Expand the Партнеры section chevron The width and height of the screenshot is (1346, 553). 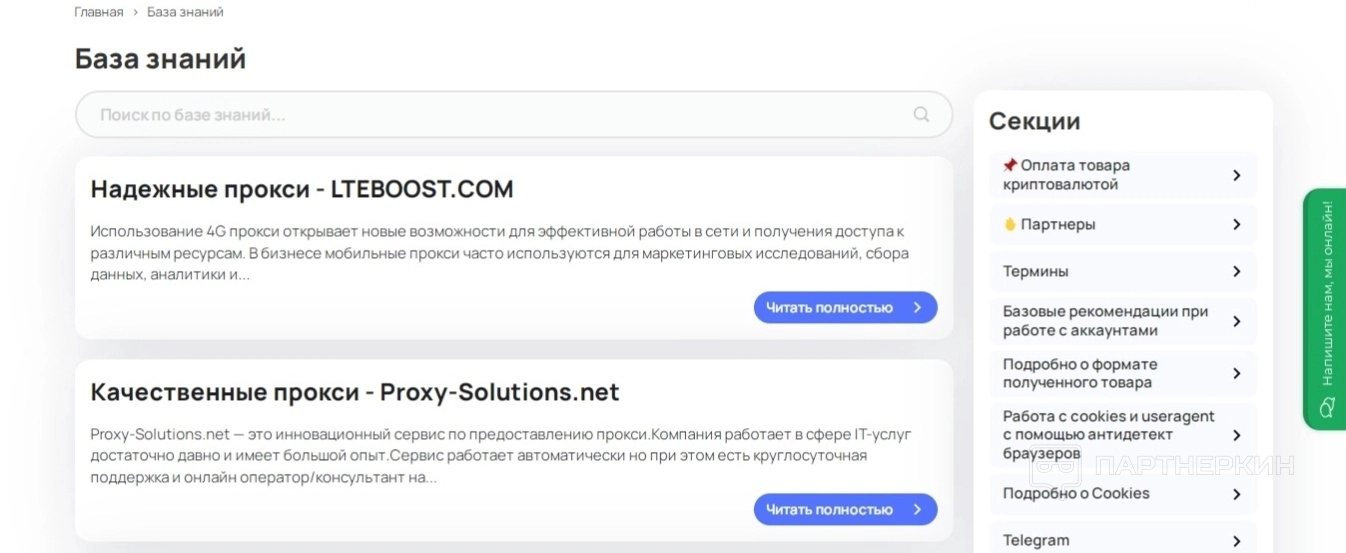[x=1236, y=225]
